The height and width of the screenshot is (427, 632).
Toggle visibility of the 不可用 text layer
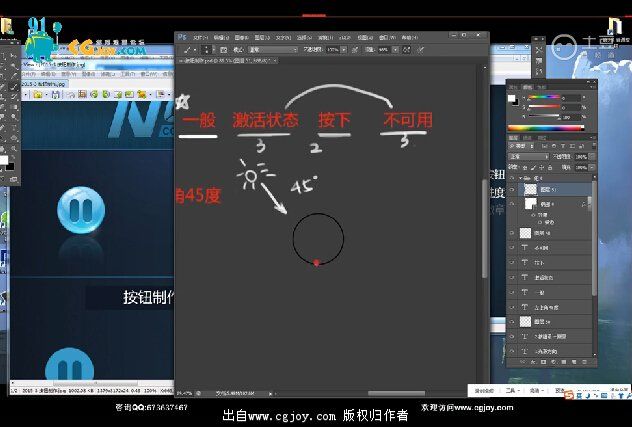coord(512,248)
